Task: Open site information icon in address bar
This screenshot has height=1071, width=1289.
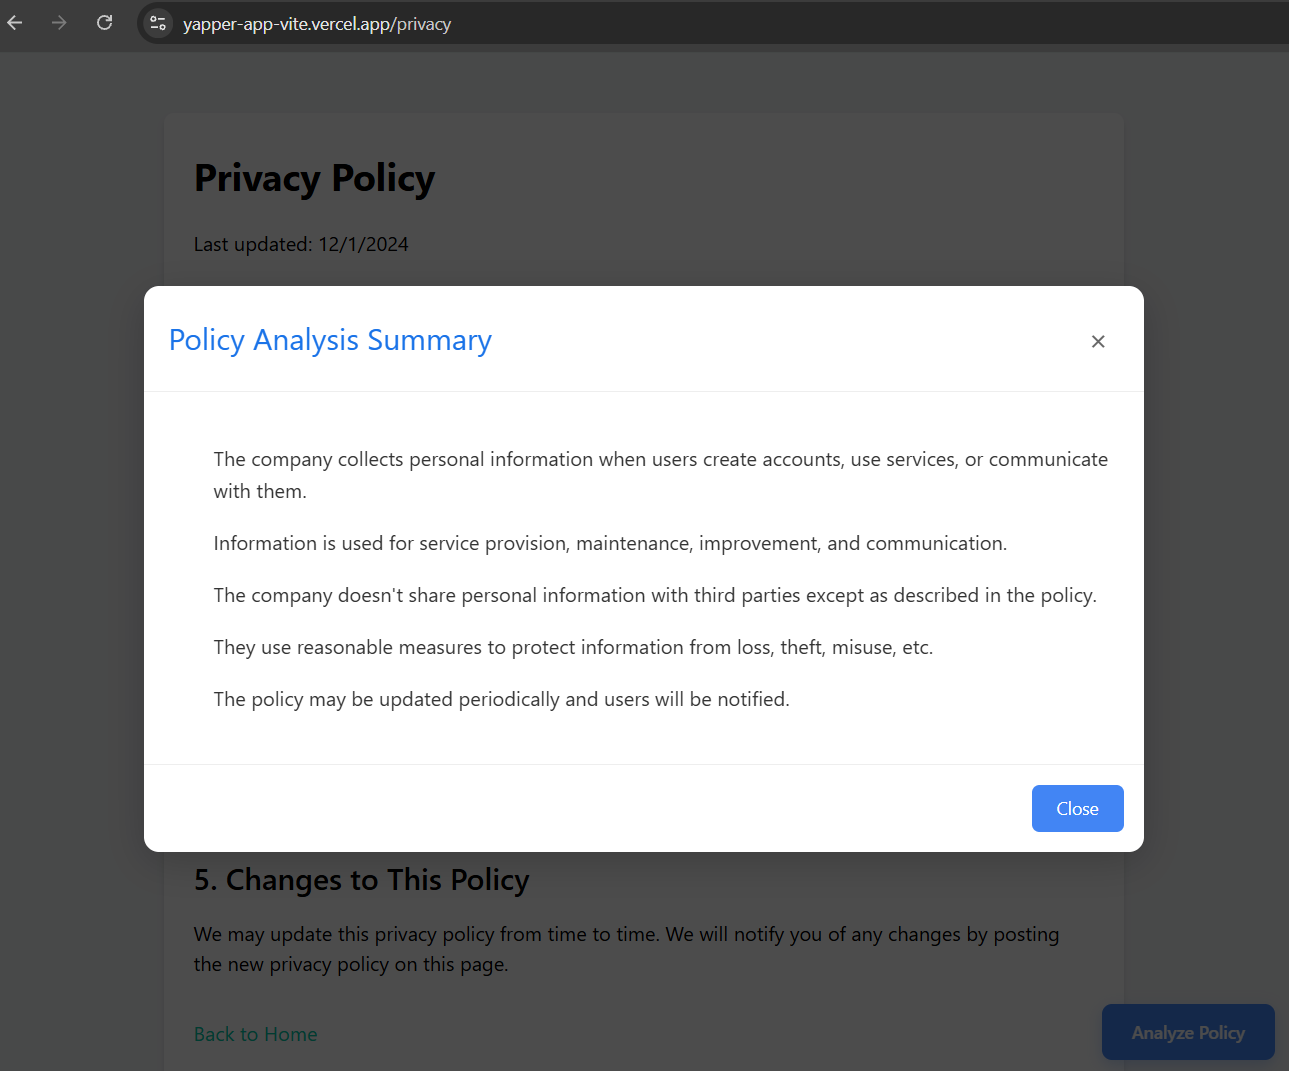Action: [x=158, y=23]
